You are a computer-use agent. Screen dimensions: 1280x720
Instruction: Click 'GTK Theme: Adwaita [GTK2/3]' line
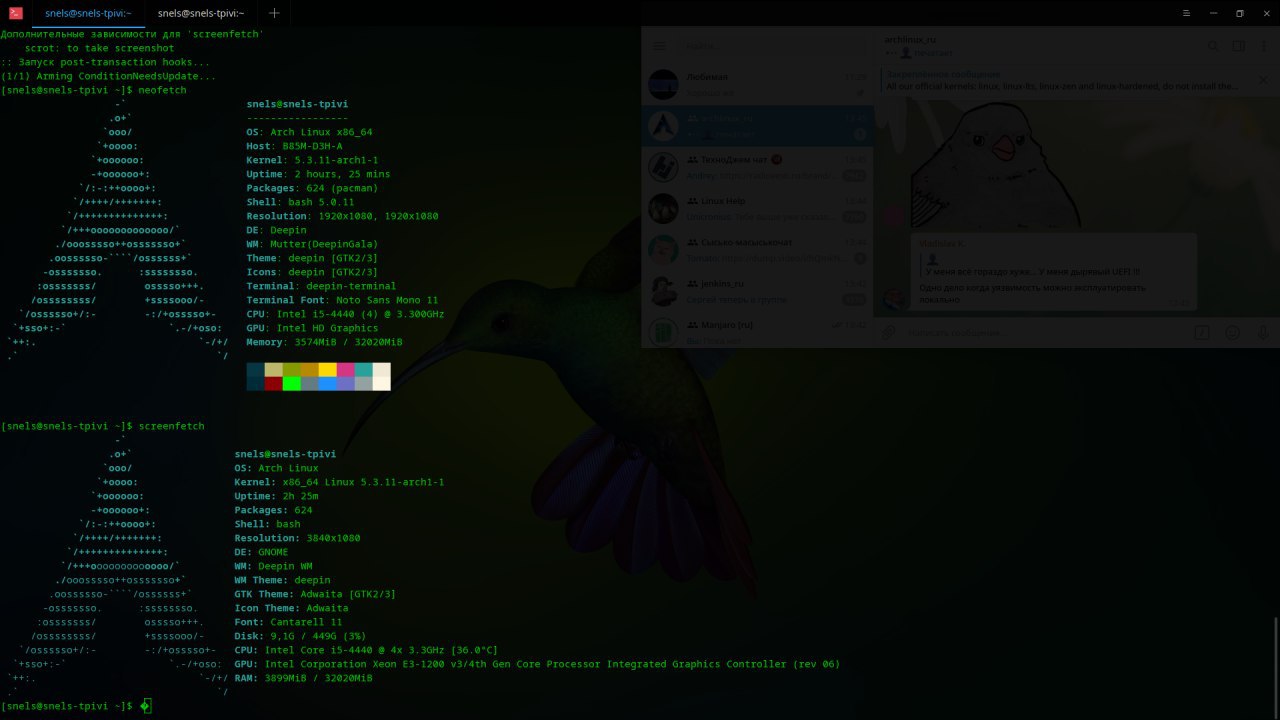(315, 594)
